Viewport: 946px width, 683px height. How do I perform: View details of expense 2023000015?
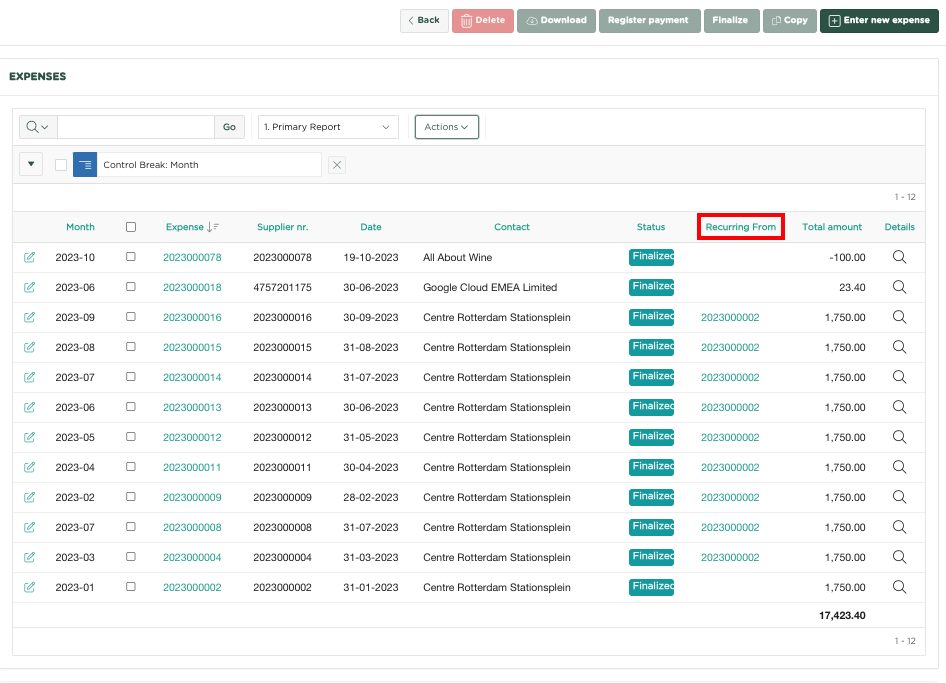point(899,347)
